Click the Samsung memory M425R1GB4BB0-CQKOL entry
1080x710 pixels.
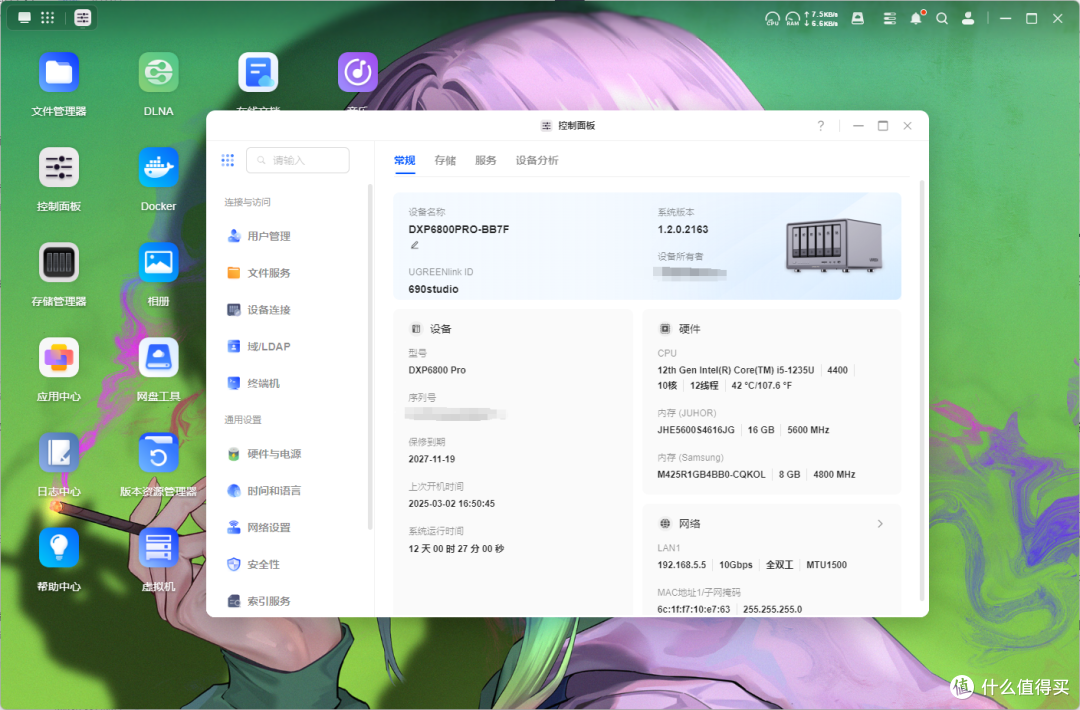(712, 474)
